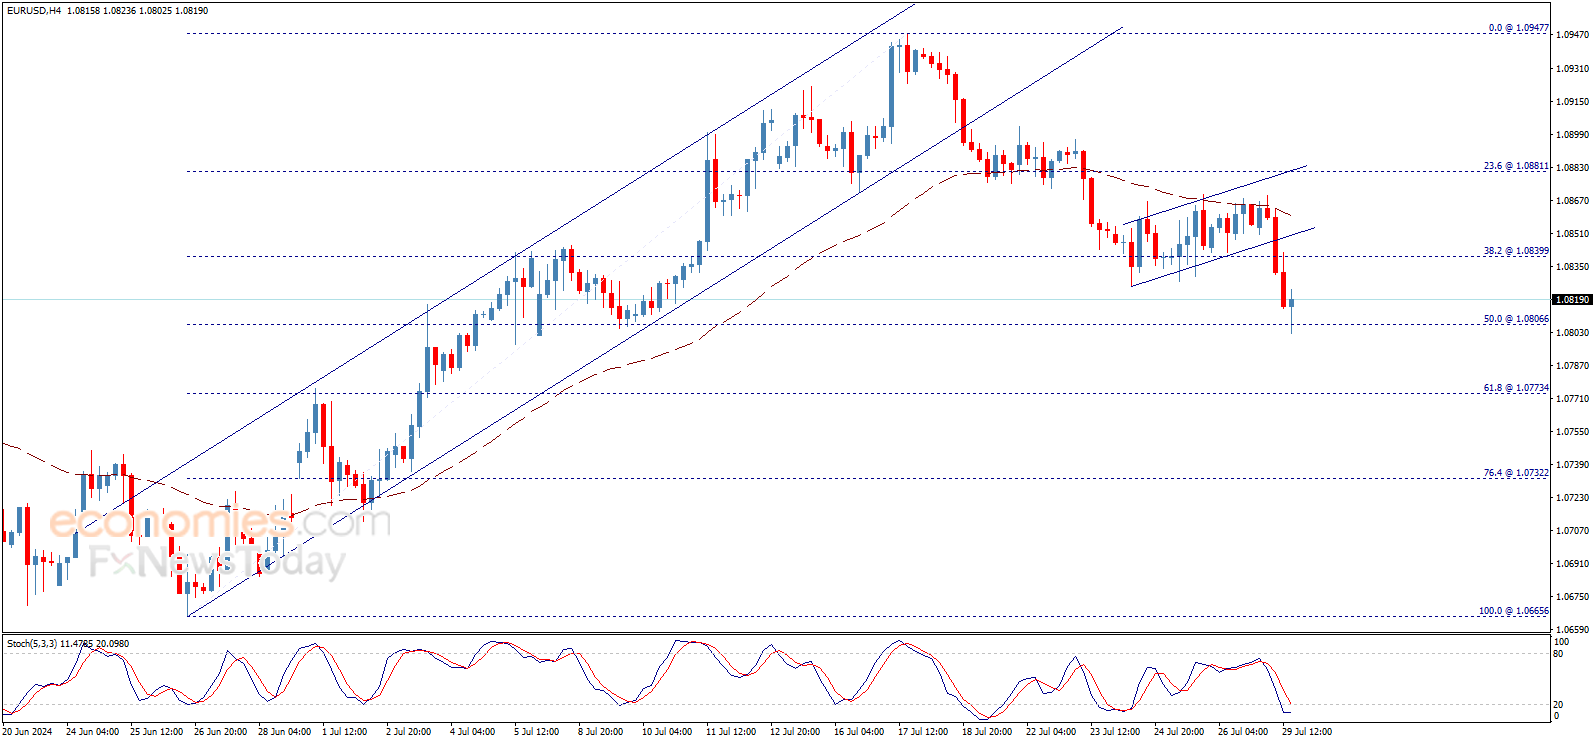
Task: Click the '20 Jun 2024' time axis label
Action: click(28, 732)
